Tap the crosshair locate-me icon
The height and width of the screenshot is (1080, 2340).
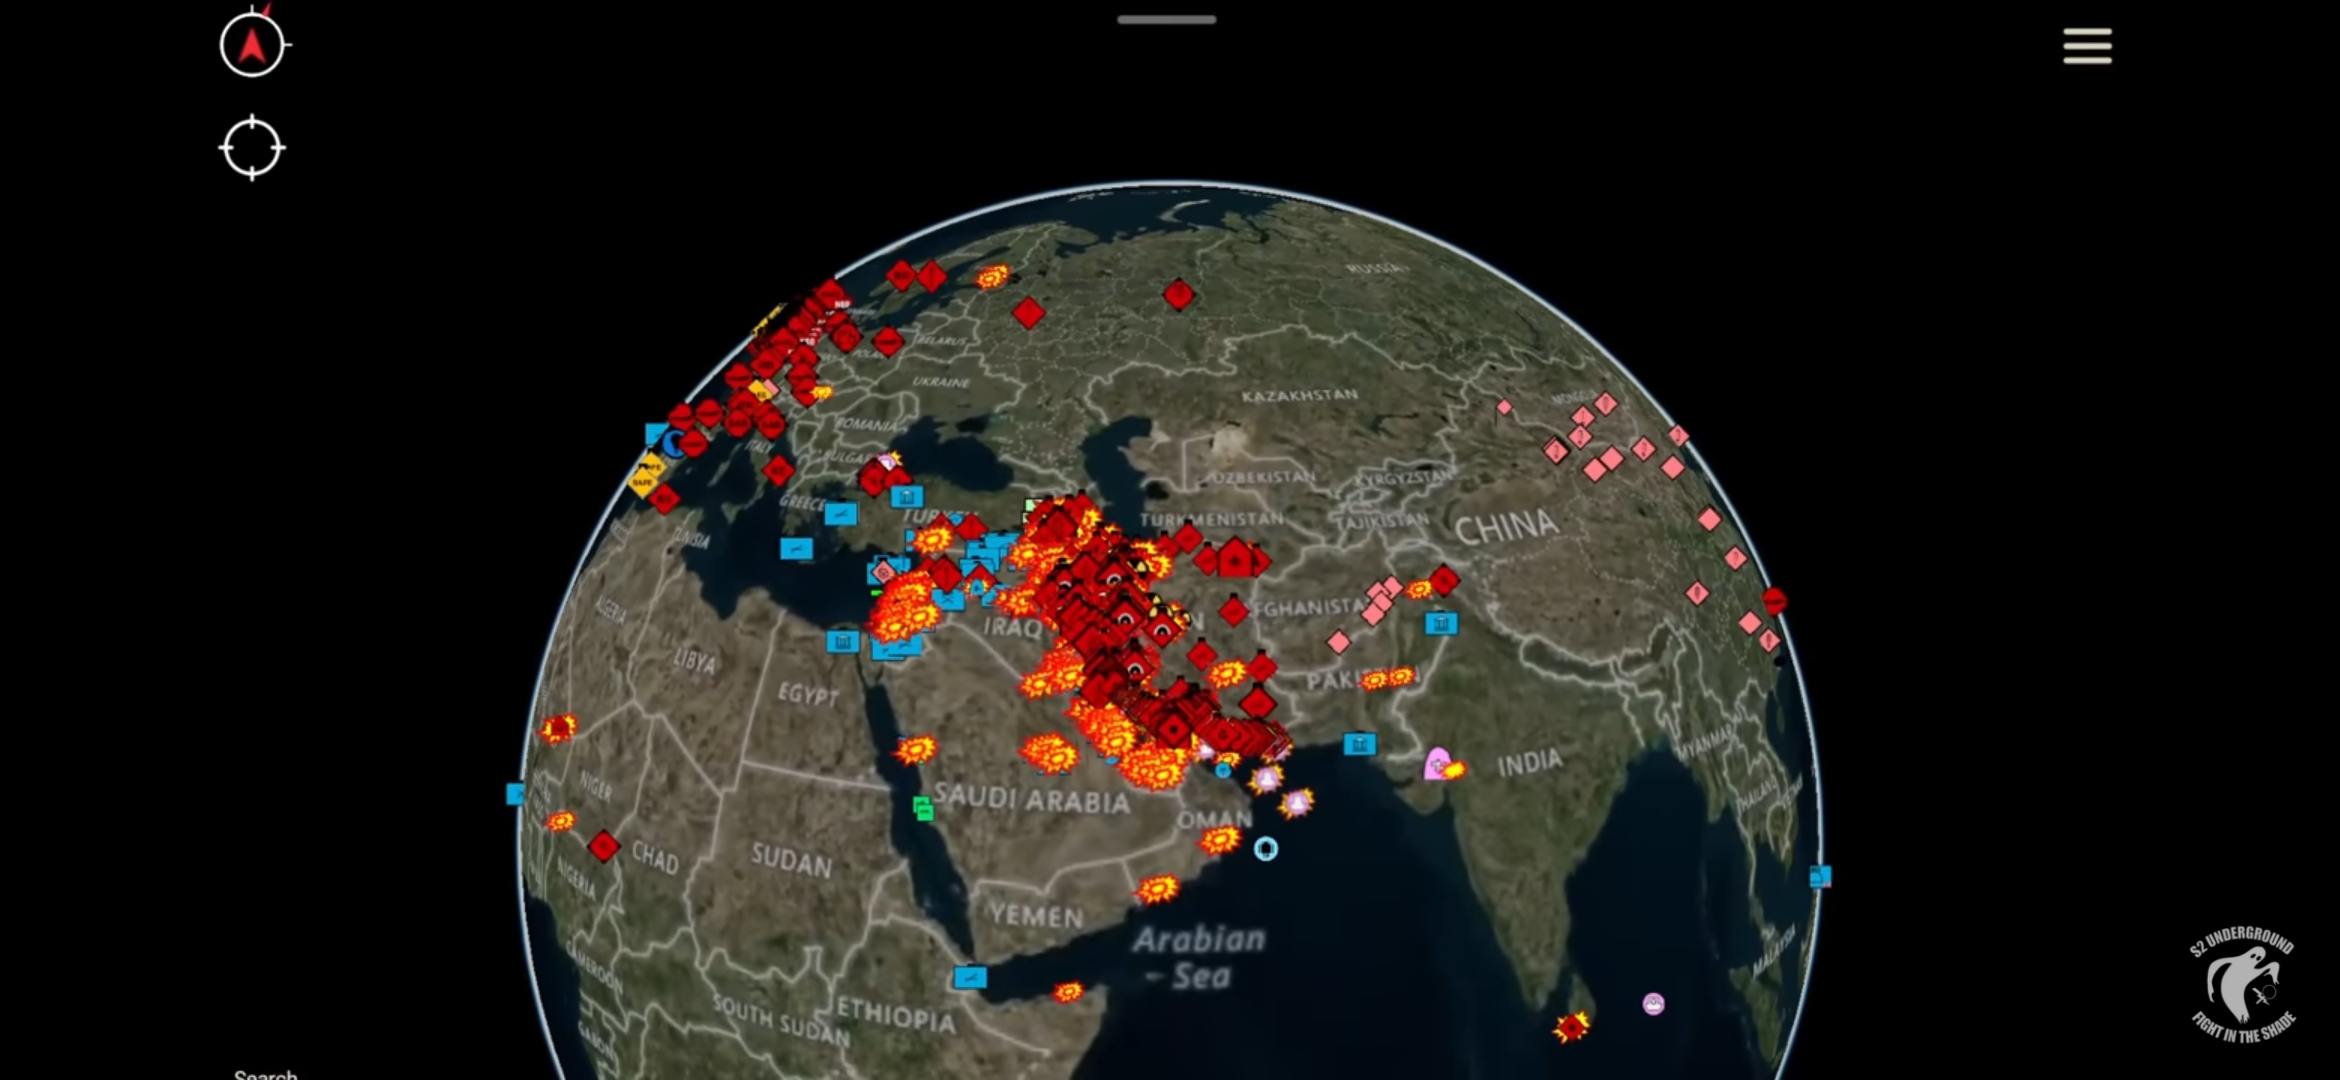[x=252, y=148]
